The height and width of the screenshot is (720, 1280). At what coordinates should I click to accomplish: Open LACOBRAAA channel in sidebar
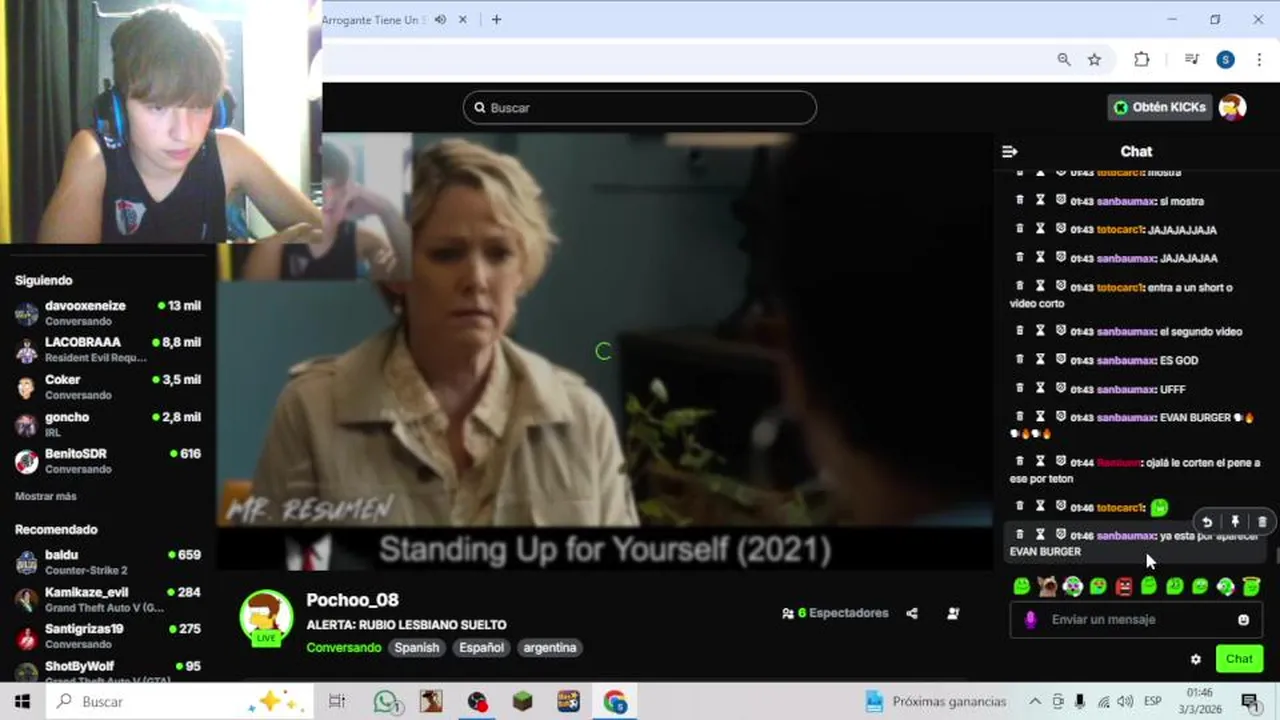[108, 349]
